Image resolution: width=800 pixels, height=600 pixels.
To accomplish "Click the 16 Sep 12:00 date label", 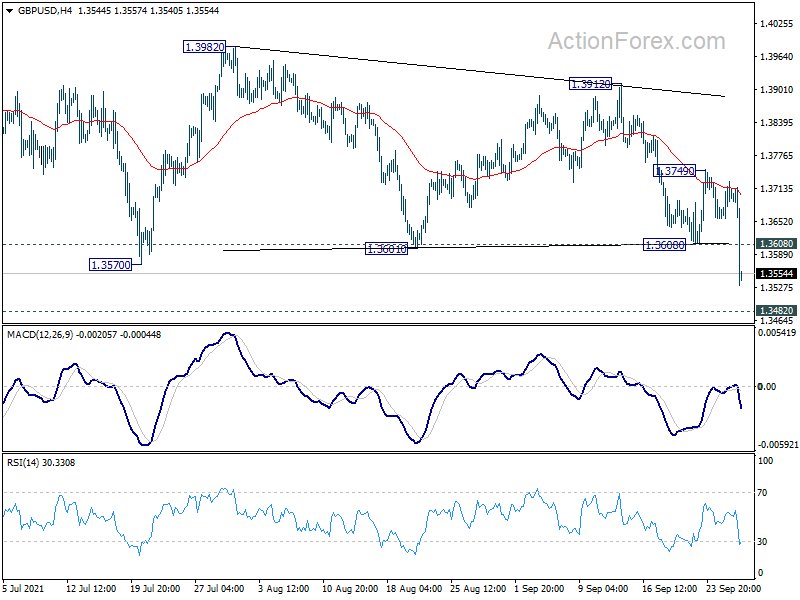I will [x=669, y=589].
